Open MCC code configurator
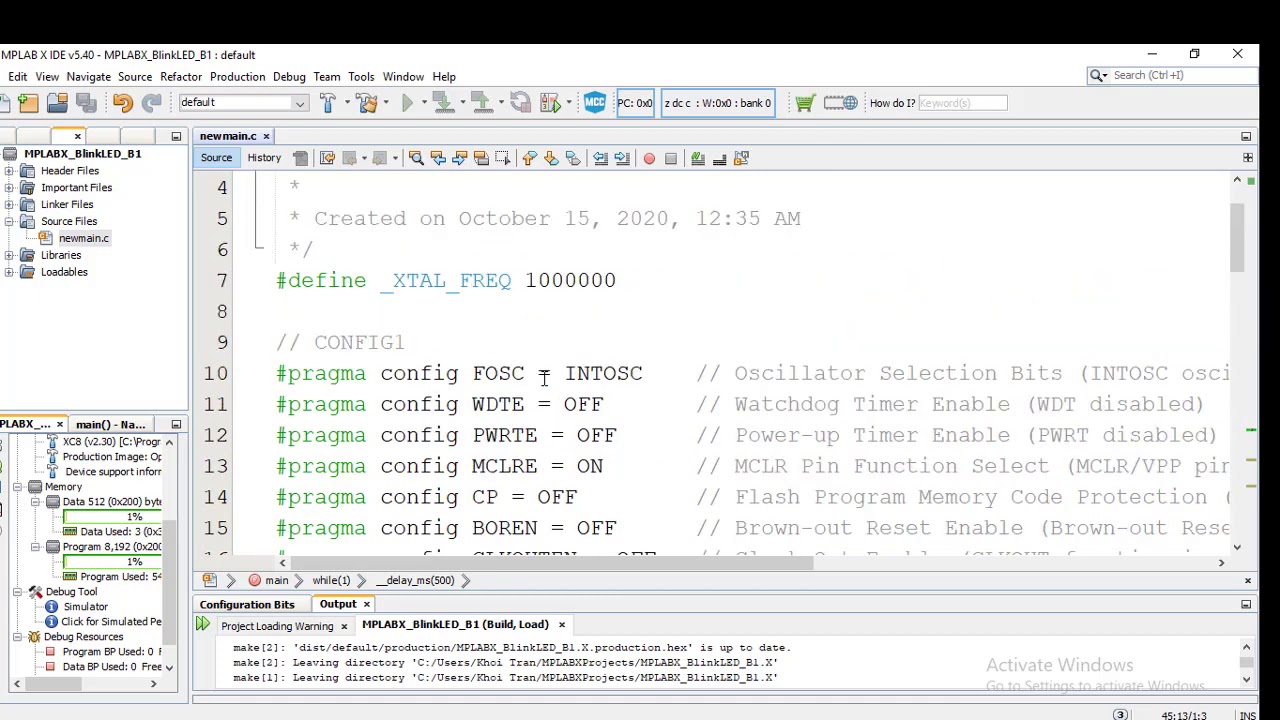Viewport: 1280px width, 720px height. (x=595, y=103)
